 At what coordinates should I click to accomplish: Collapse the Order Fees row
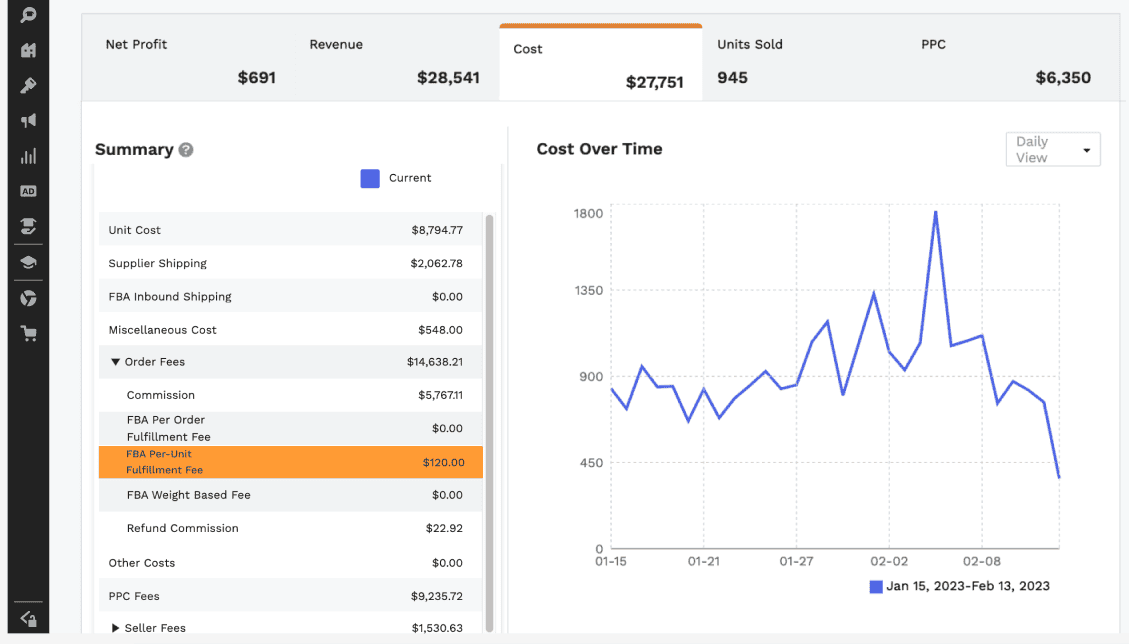[x=116, y=362]
